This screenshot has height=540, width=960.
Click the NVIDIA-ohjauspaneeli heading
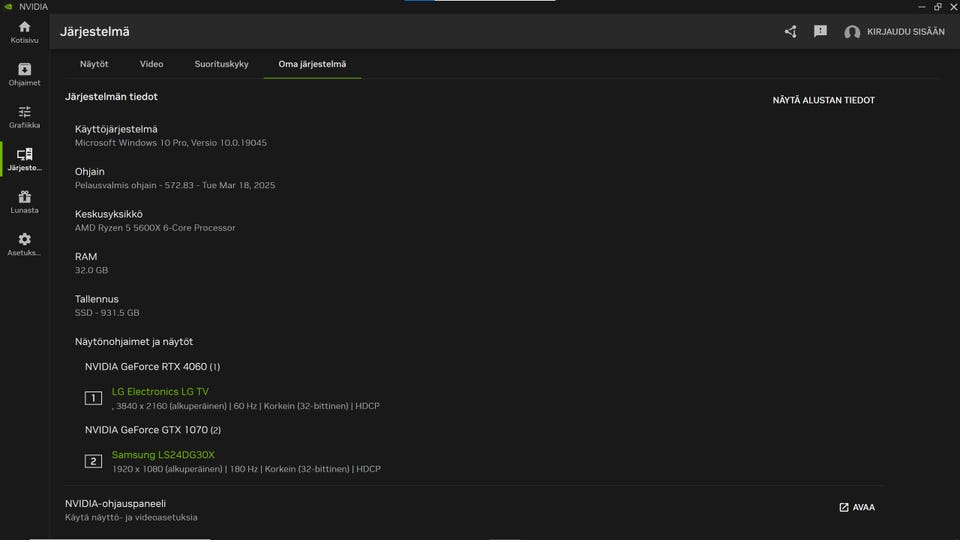point(115,503)
